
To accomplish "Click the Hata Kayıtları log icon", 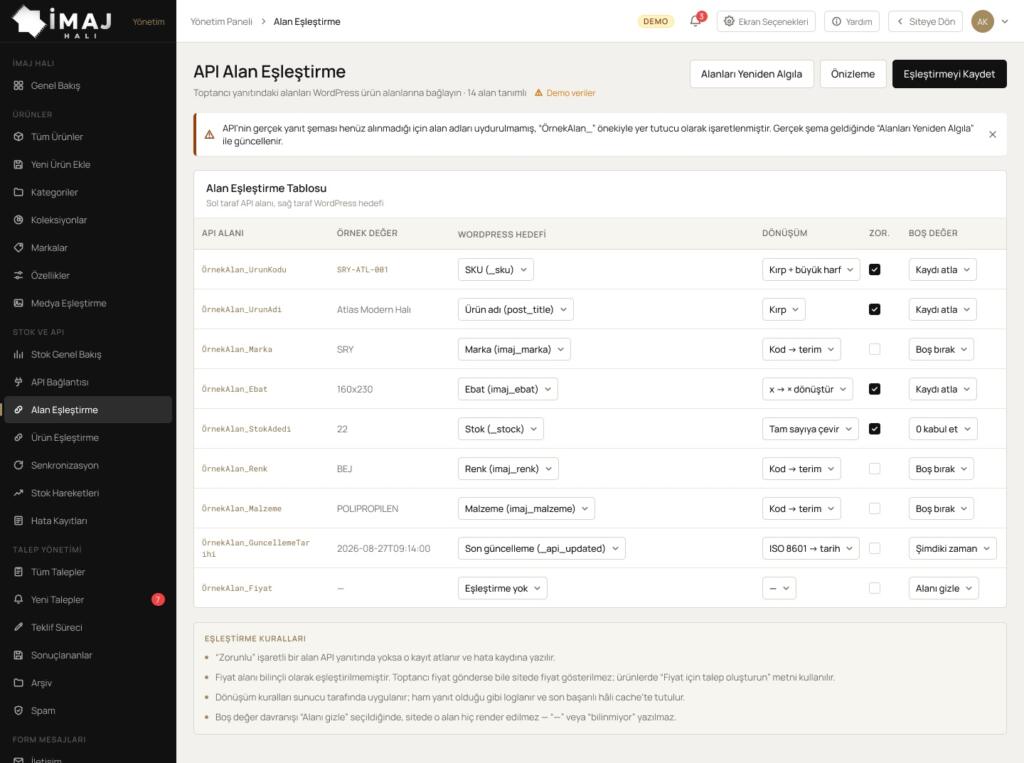I will 18,521.
